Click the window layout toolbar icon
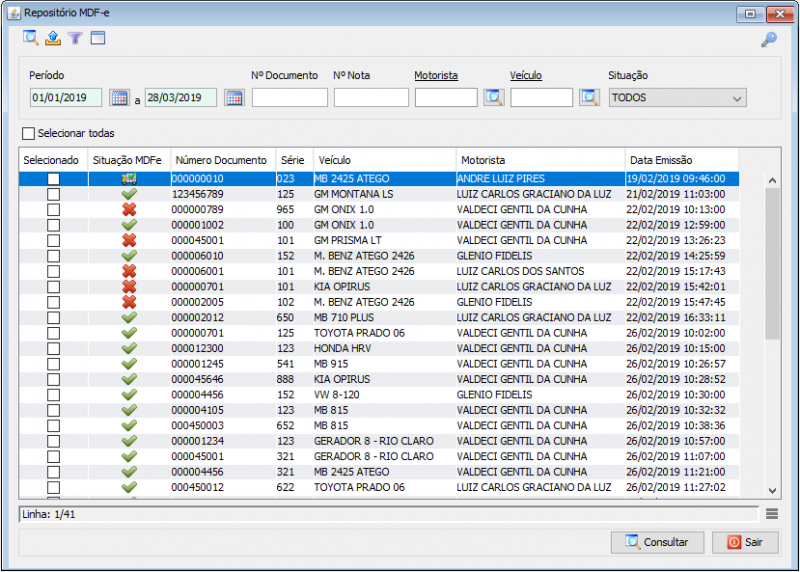Image resolution: width=800 pixels, height=572 pixels. click(98, 38)
